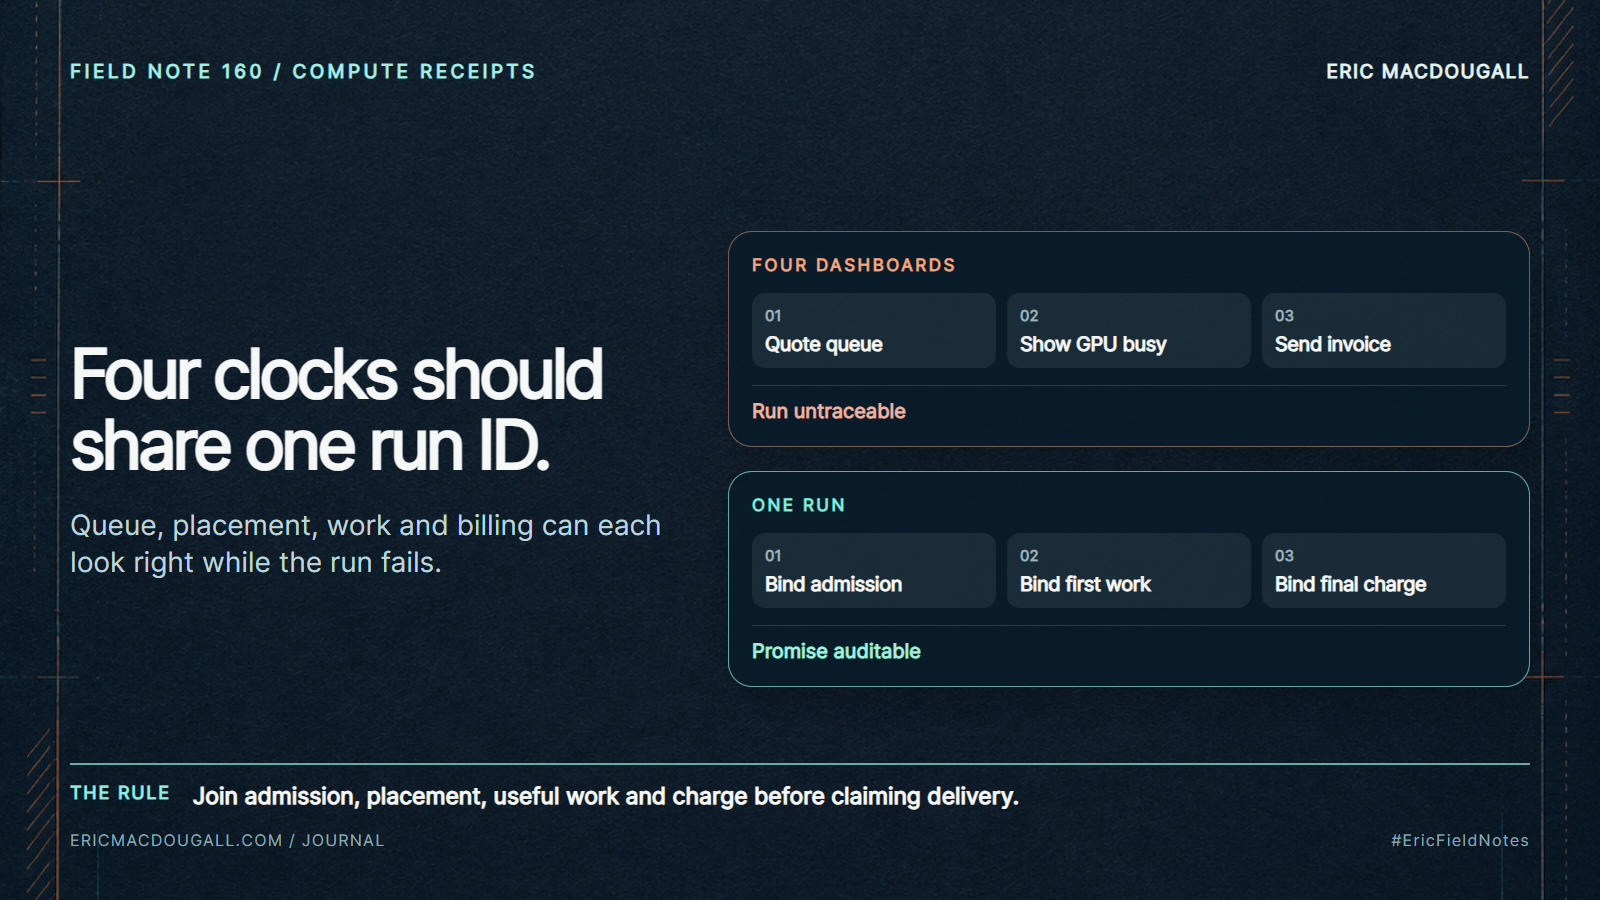Click the subtitle about queue and billing
The width and height of the screenshot is (1600, 900).
click(365, 544)
